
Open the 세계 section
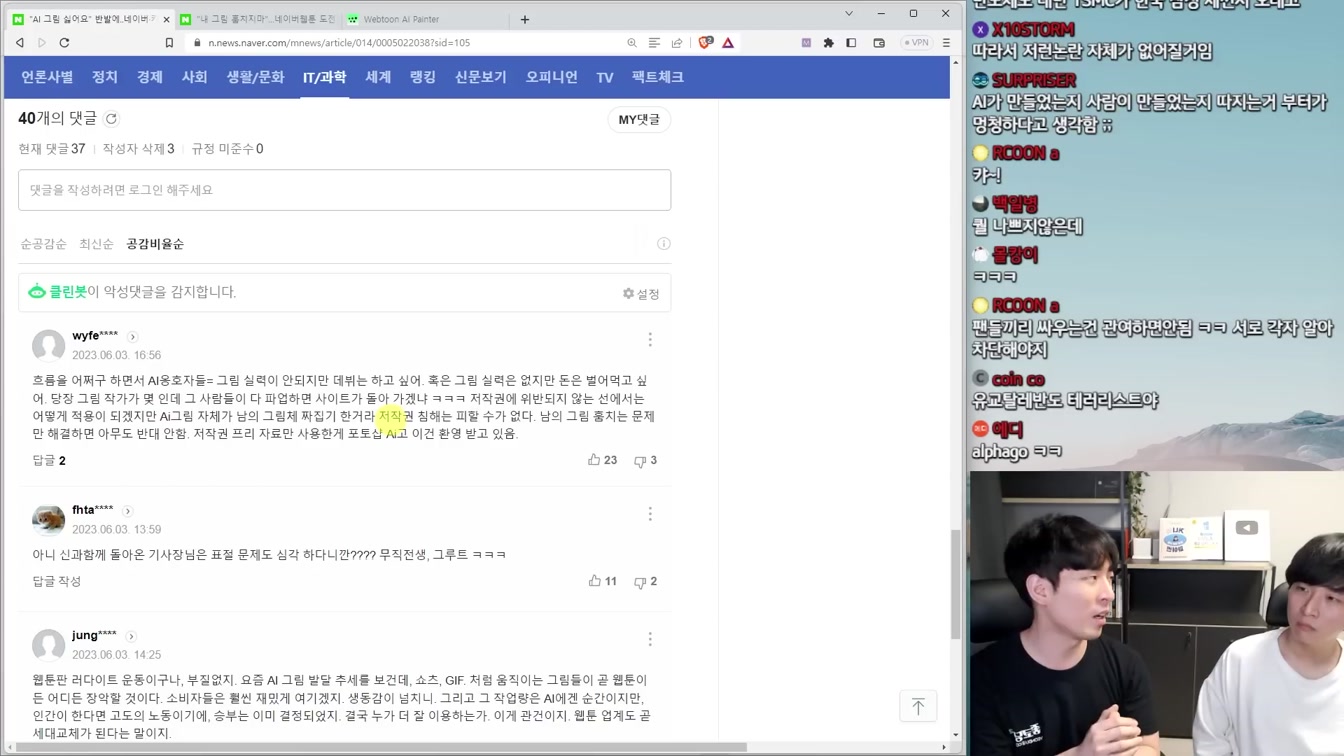pos(378,77)
